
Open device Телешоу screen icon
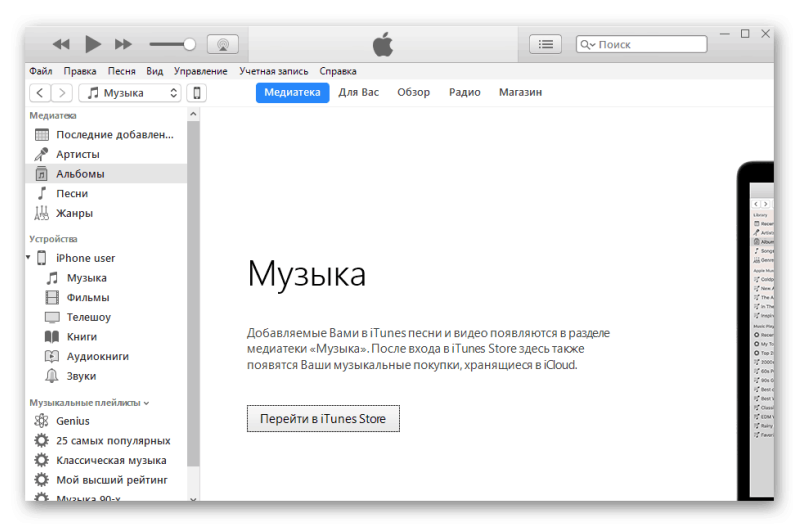tap(52, 317)
